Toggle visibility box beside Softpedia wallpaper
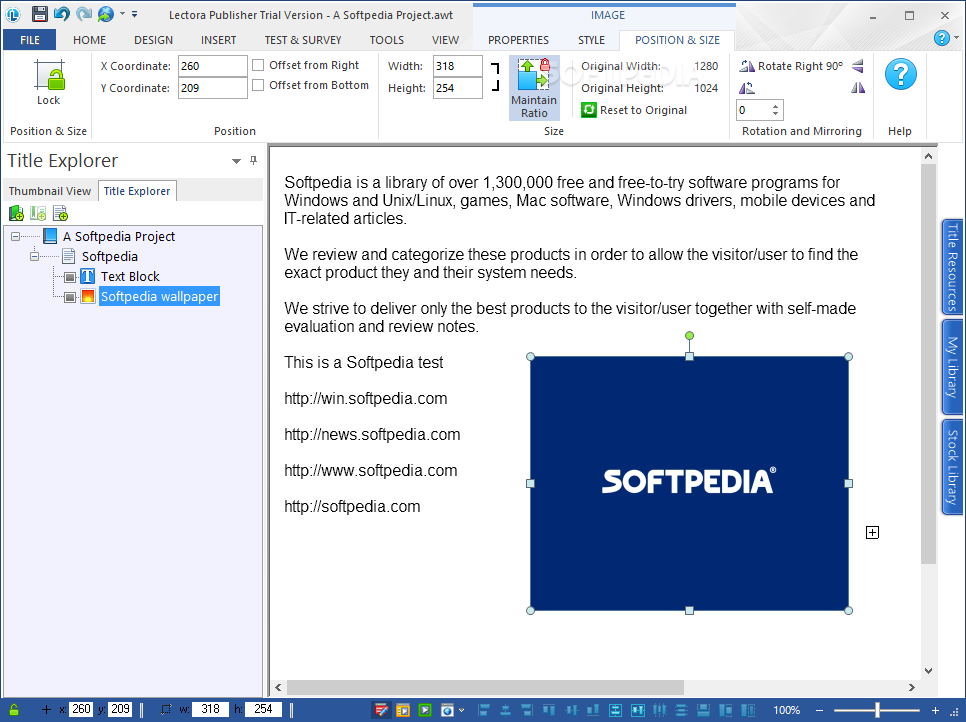Screen dimensions: 966x722 click(70, 297)
